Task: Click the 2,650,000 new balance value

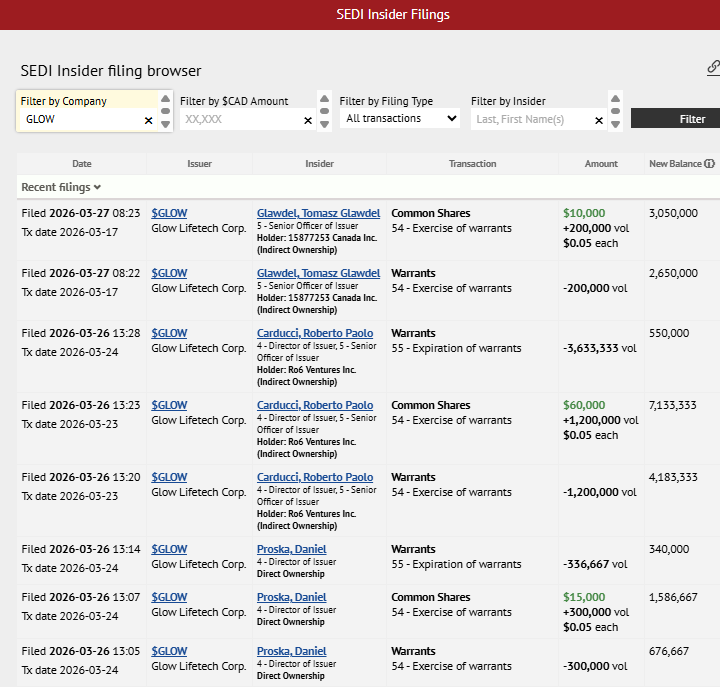Action: pos(673,274)
